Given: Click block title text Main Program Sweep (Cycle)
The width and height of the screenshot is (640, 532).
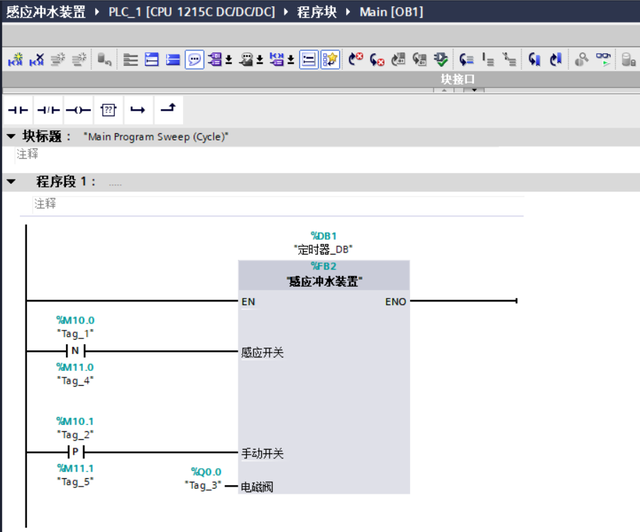Looking at the screenshot, I should coord(156,137).
